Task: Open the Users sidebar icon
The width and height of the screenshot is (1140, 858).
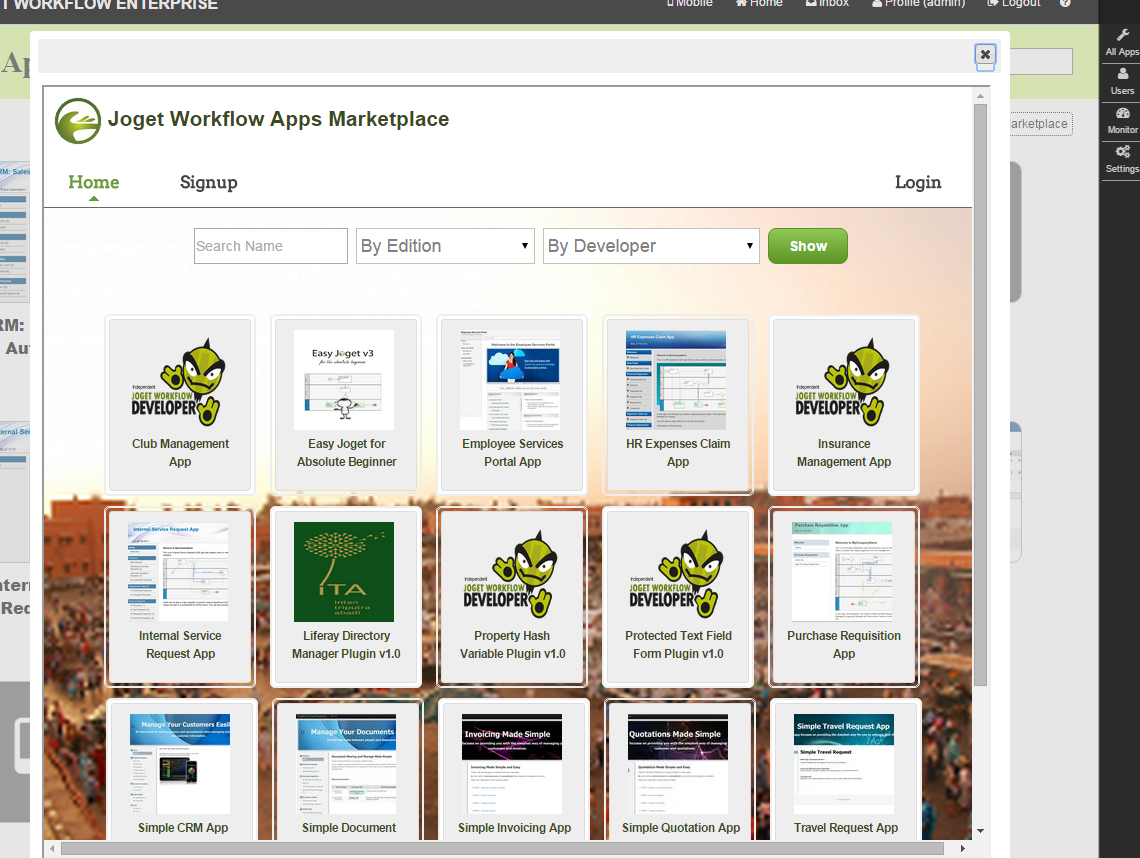Action: pyautogui.click(x=1122, y=75)
